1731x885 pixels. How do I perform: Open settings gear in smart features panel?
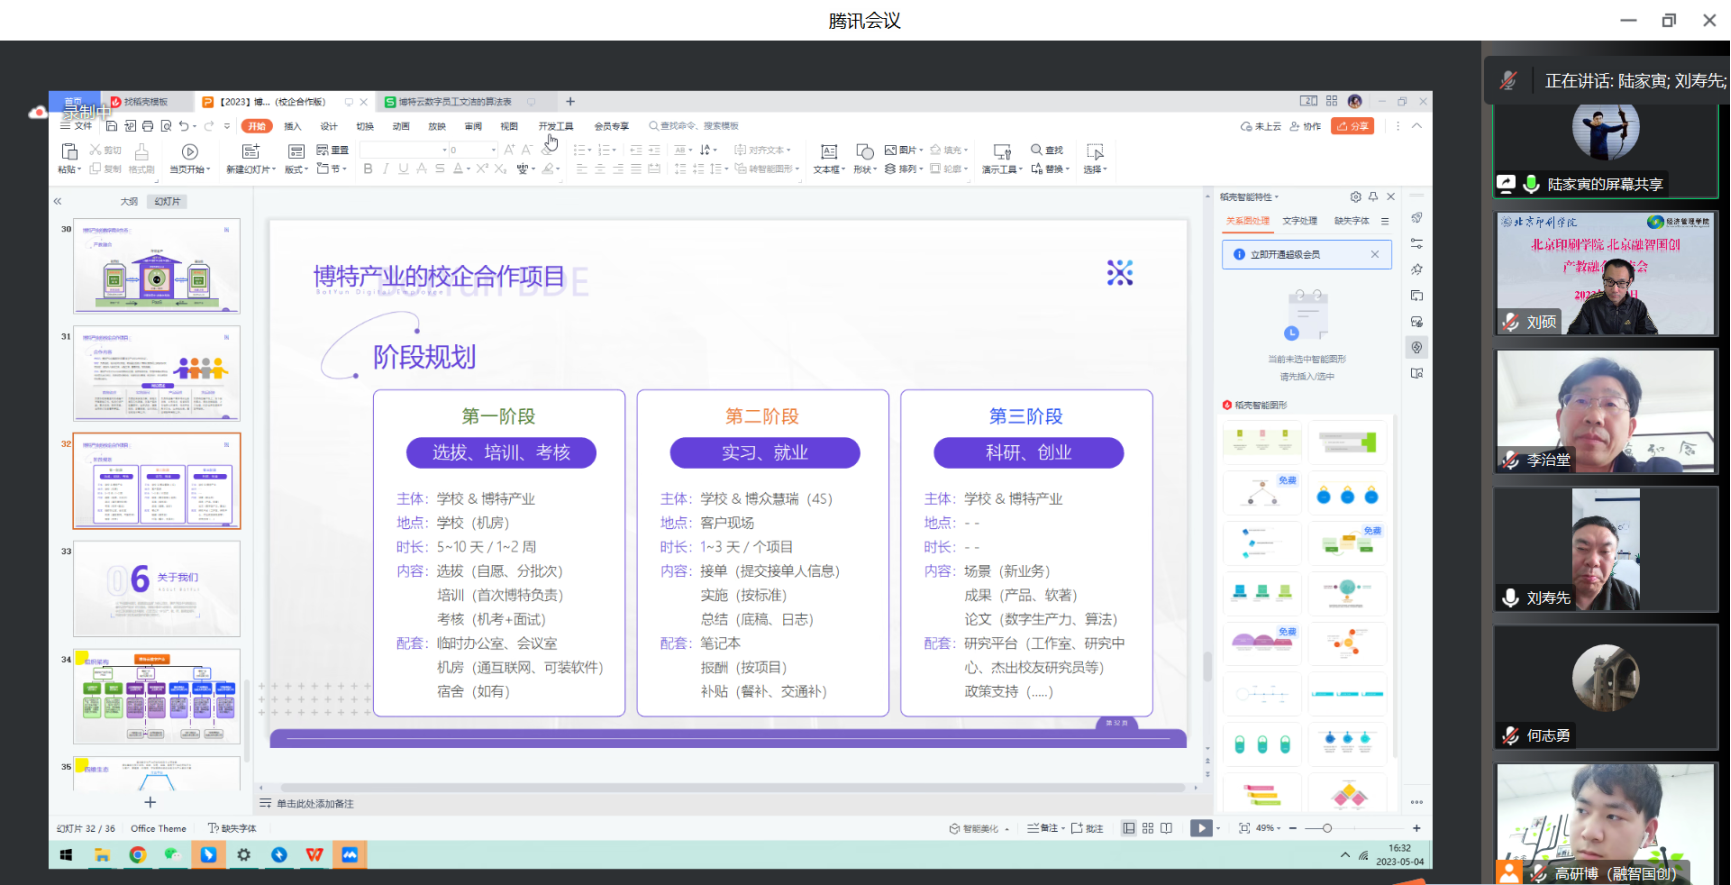point(1355,197)
